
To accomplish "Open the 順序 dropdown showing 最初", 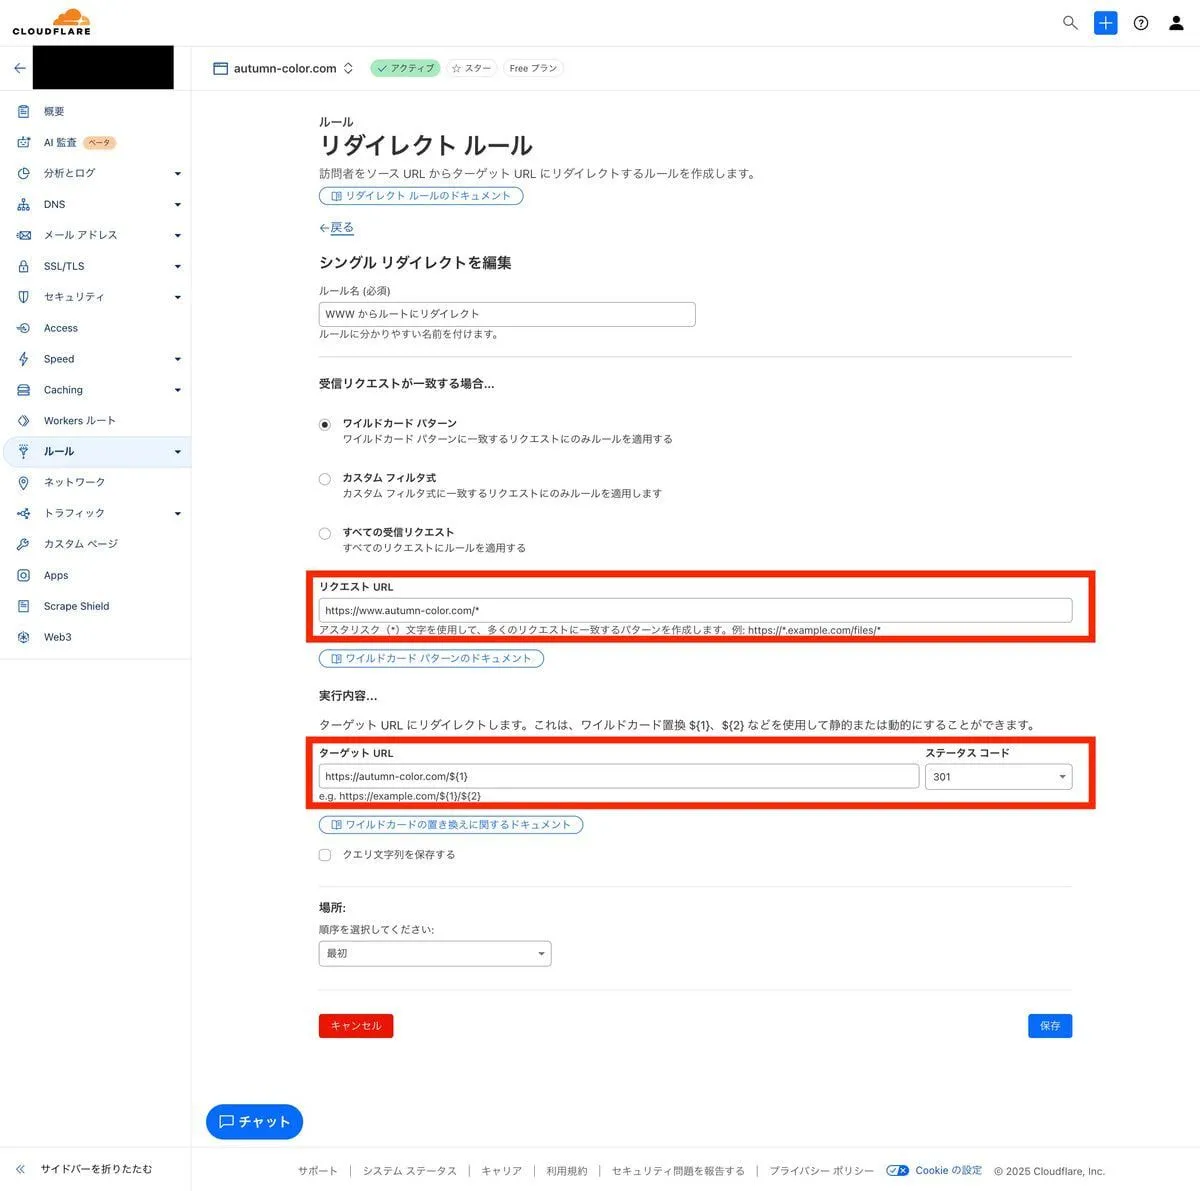I will (x=435, y=954).
